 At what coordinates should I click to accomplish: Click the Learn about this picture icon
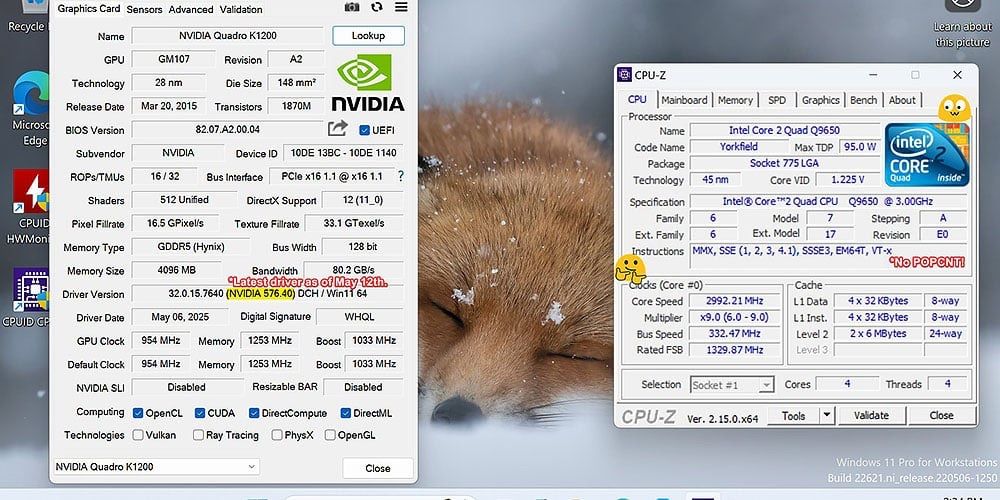click(962, 22)
